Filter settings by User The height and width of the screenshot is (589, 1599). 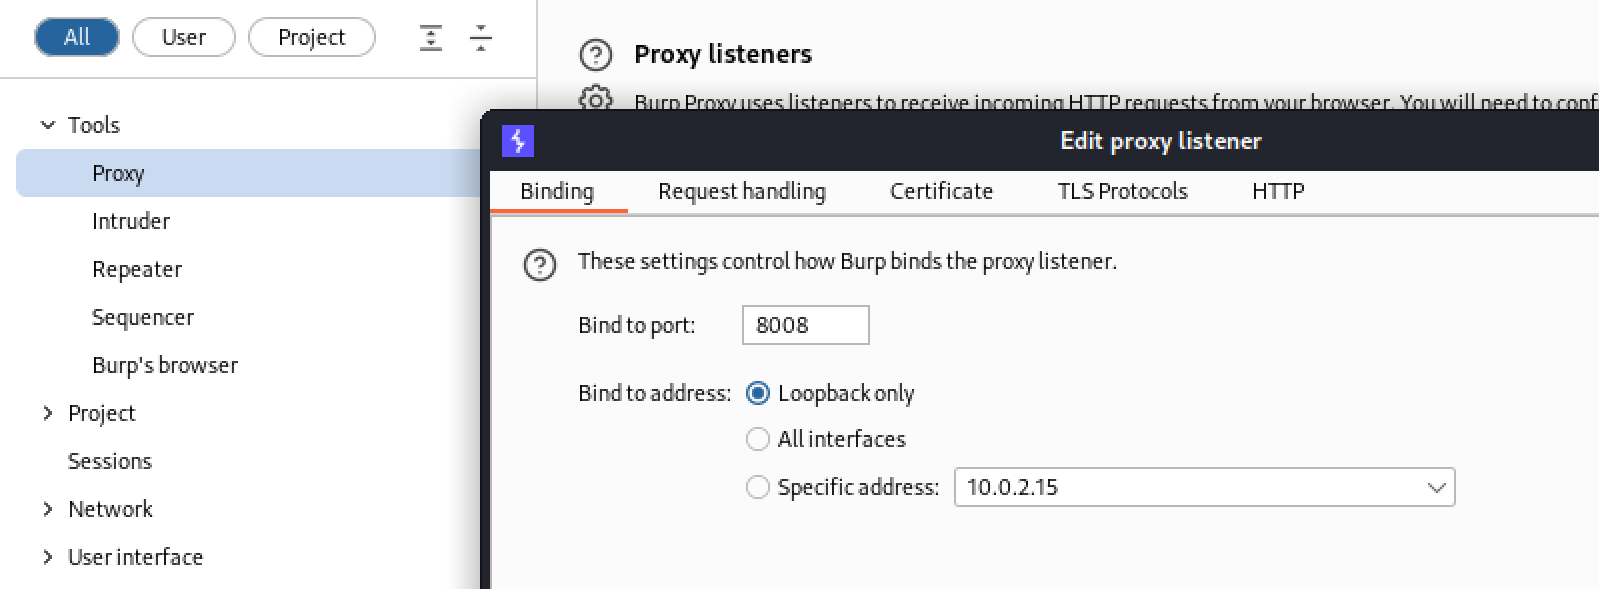184,37
